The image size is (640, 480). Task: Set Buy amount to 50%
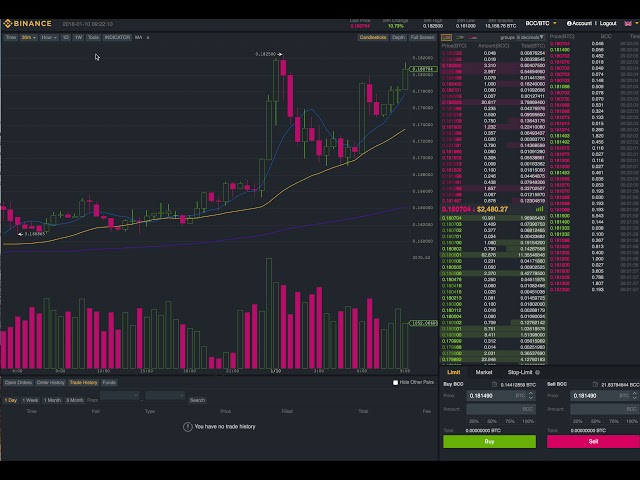(x=492, y=421)
